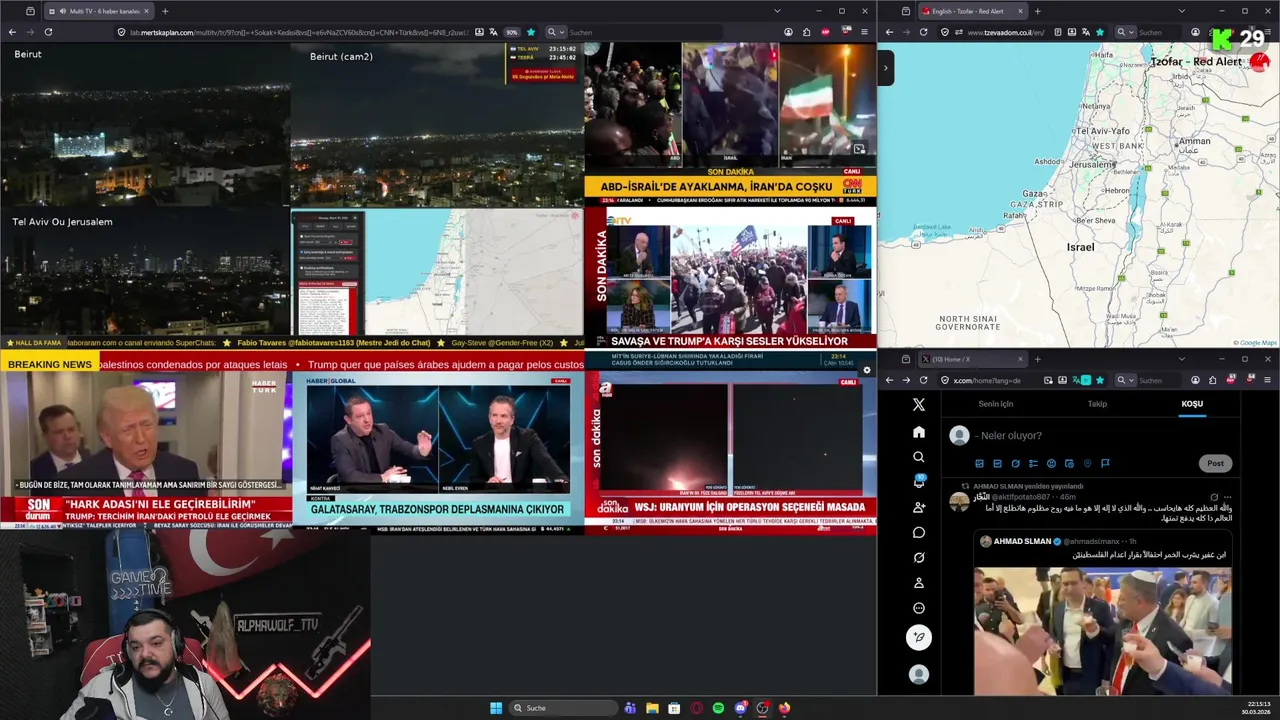1280x720 pixels.
Task: Reload the Tzofar Red Alert page
Action: tap(923, 32)
